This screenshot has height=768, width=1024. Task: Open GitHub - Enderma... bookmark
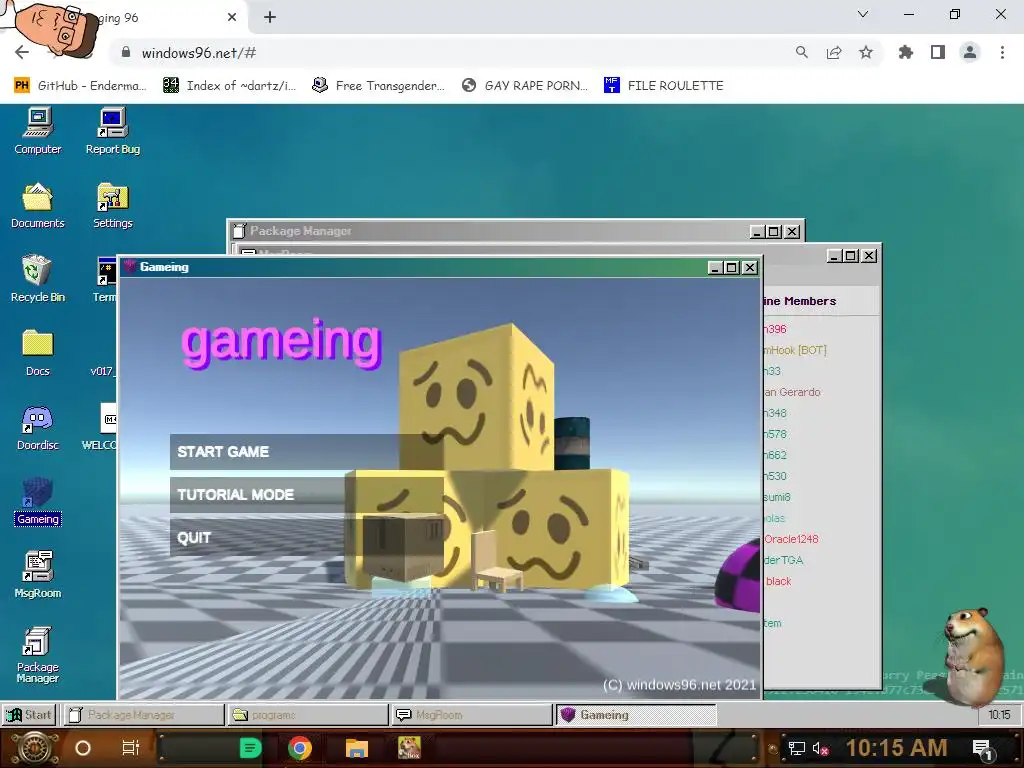(x=80, y=86)
